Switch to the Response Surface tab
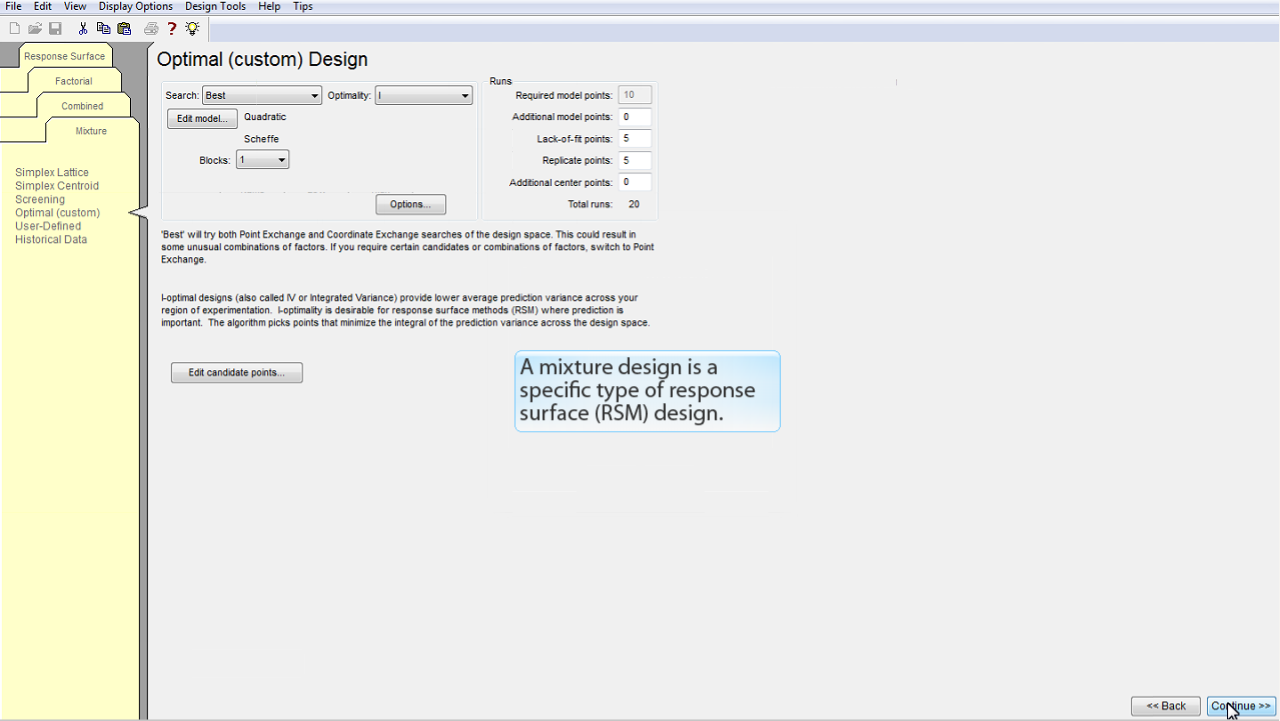The image size is (1280, 721). [64, 56]
